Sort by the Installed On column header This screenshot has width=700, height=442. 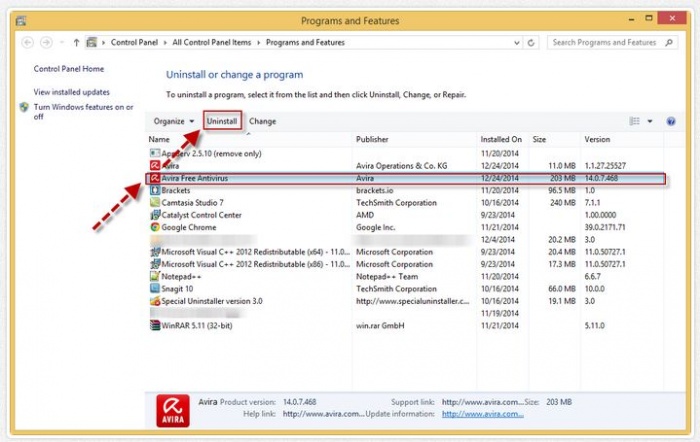click(503, 139)
